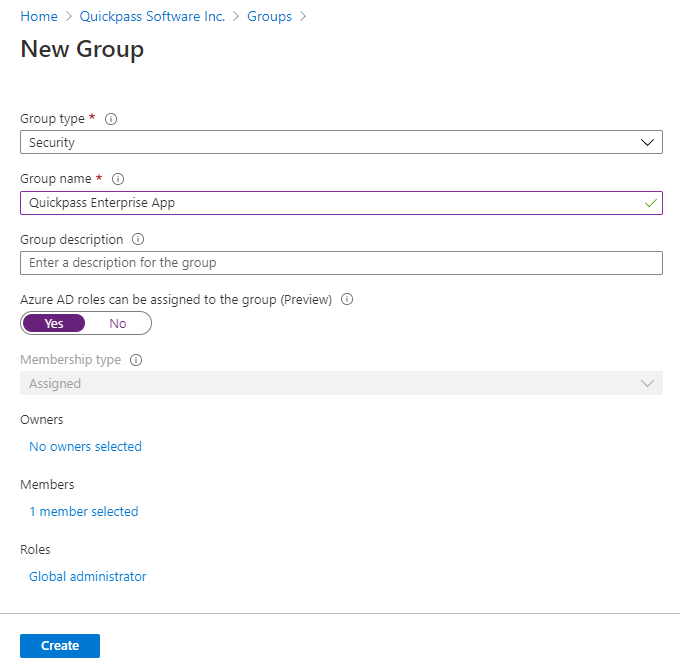Open Azure AD roles info tooltip icon
The image size is (680, 665).
click(x=347, y=299)
